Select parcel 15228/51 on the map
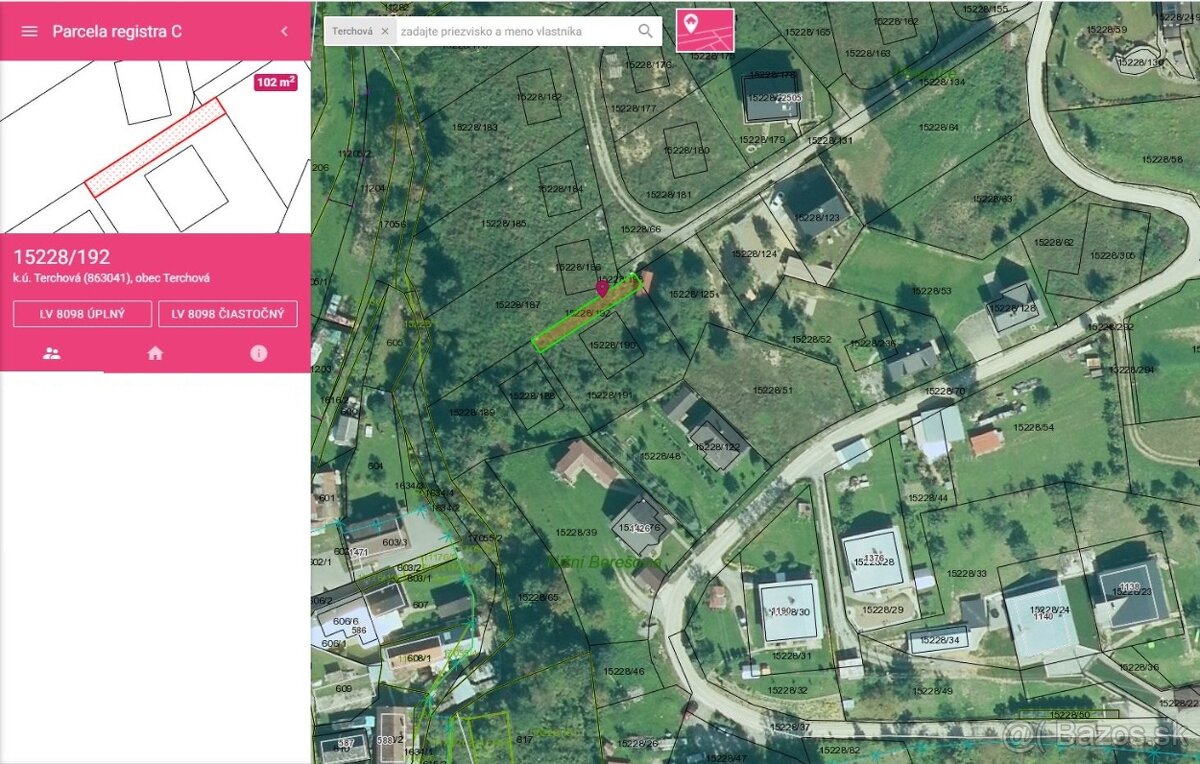 [772, 390]
